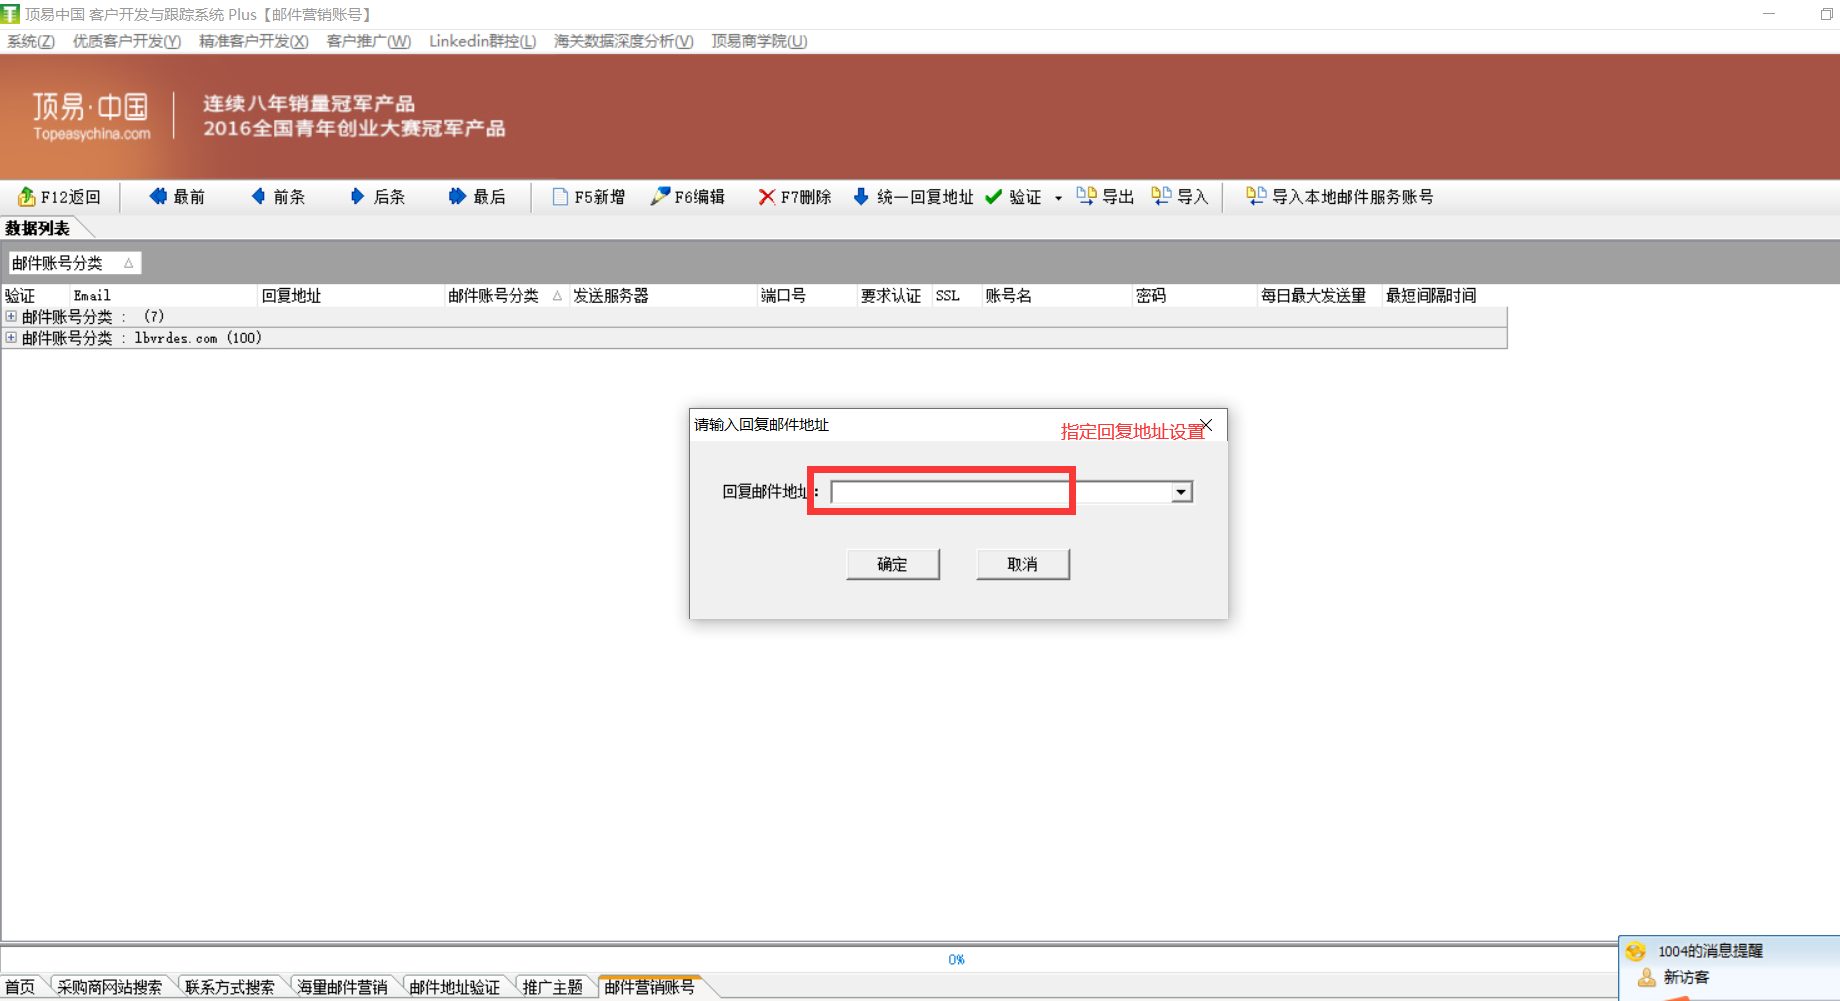Switch to the 海量邮件营销 tab
Viewport: 1840px width, 1001px height.
(x=342, y=986)
